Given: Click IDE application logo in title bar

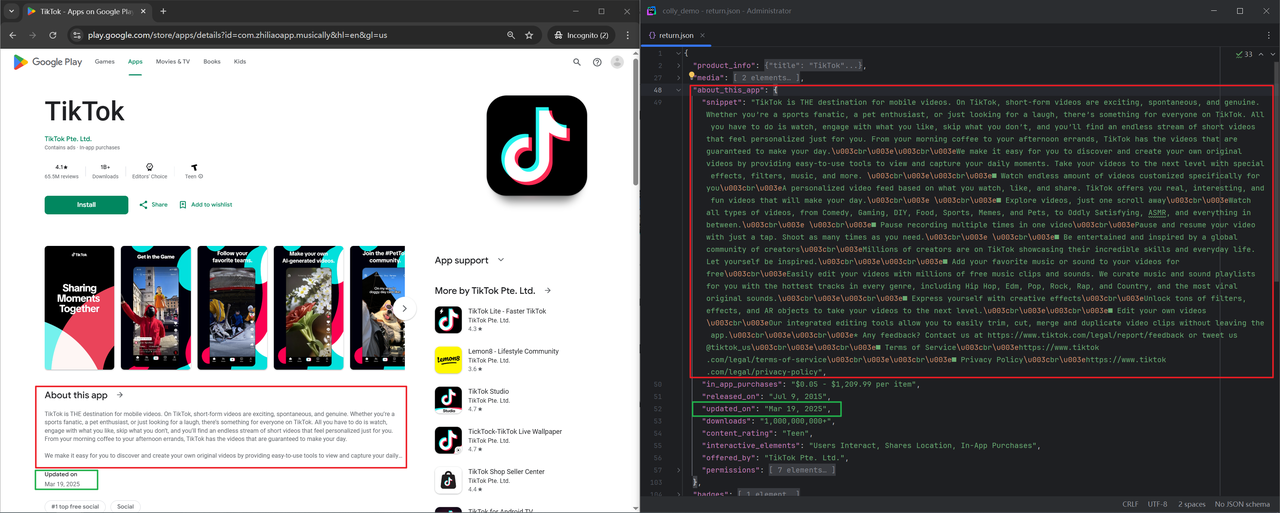Looking at the screenshot, I should click(652, 11).
